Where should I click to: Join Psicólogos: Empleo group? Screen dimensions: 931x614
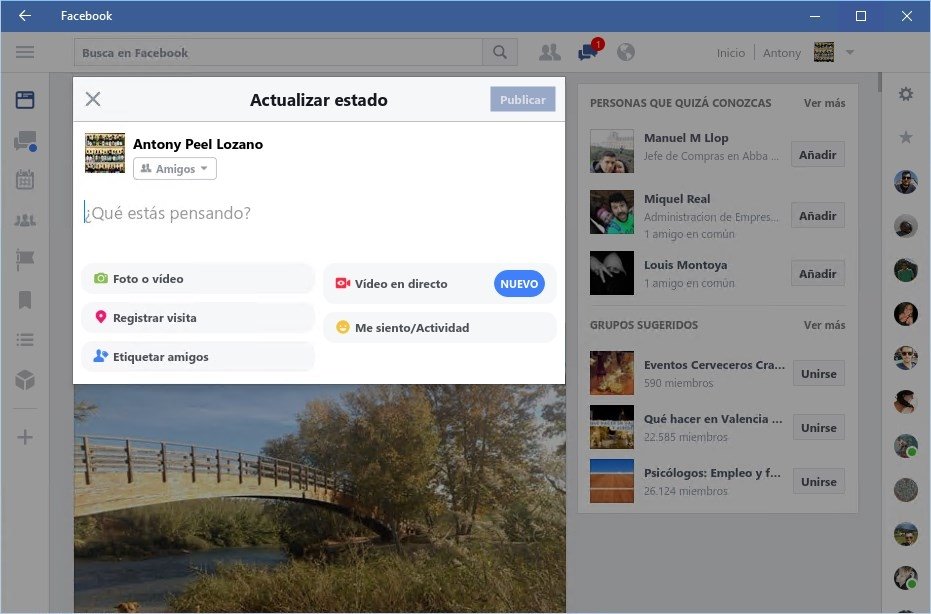(819, 482)
